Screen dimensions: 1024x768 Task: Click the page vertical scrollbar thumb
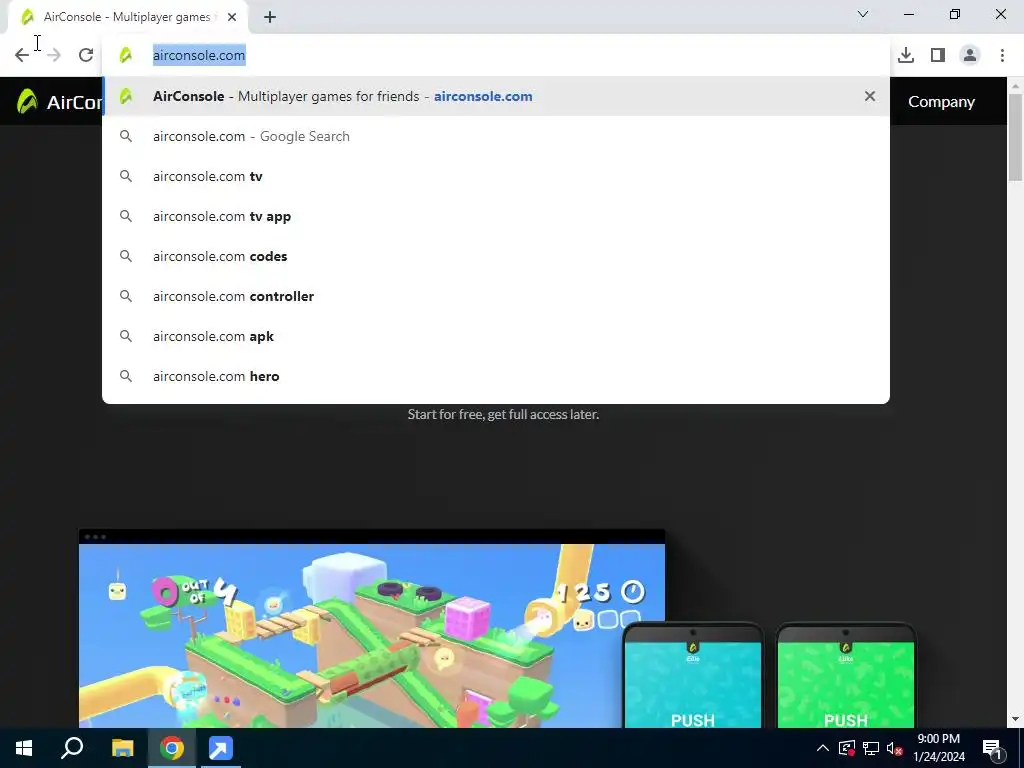coord(1016,137)
